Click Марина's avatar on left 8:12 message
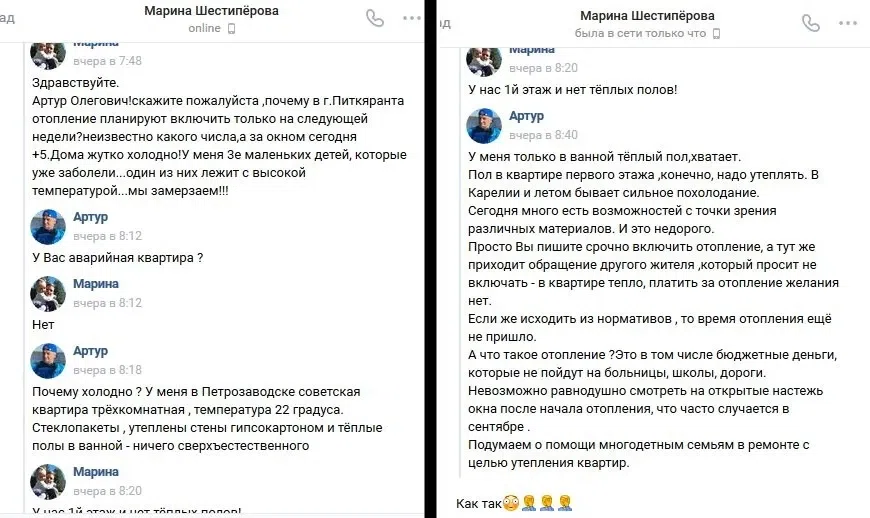Screen dimensions: 870x518 48,293
